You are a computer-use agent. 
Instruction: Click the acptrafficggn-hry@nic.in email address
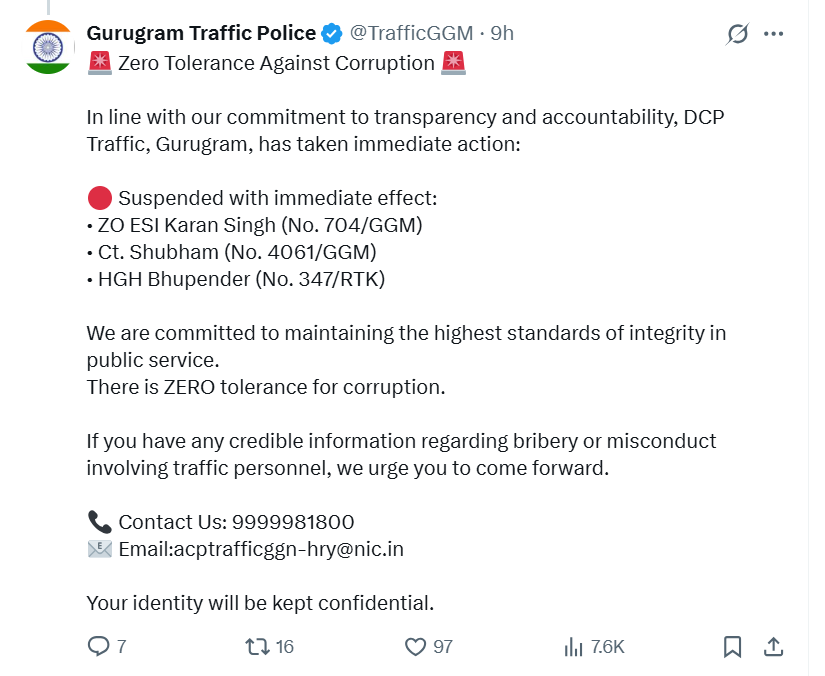289,549
